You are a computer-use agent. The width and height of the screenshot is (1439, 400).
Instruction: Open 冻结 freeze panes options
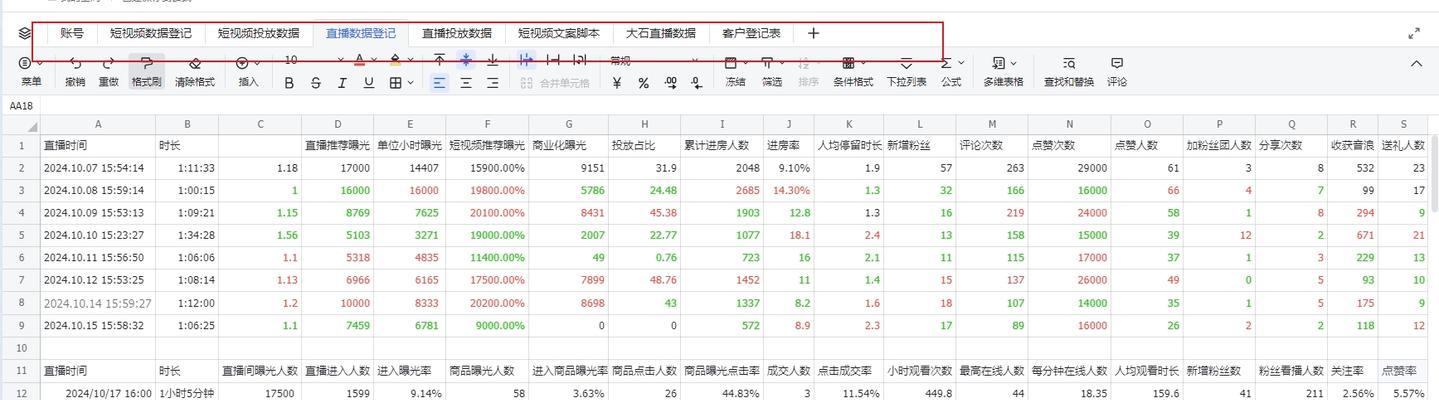point(735,72)
